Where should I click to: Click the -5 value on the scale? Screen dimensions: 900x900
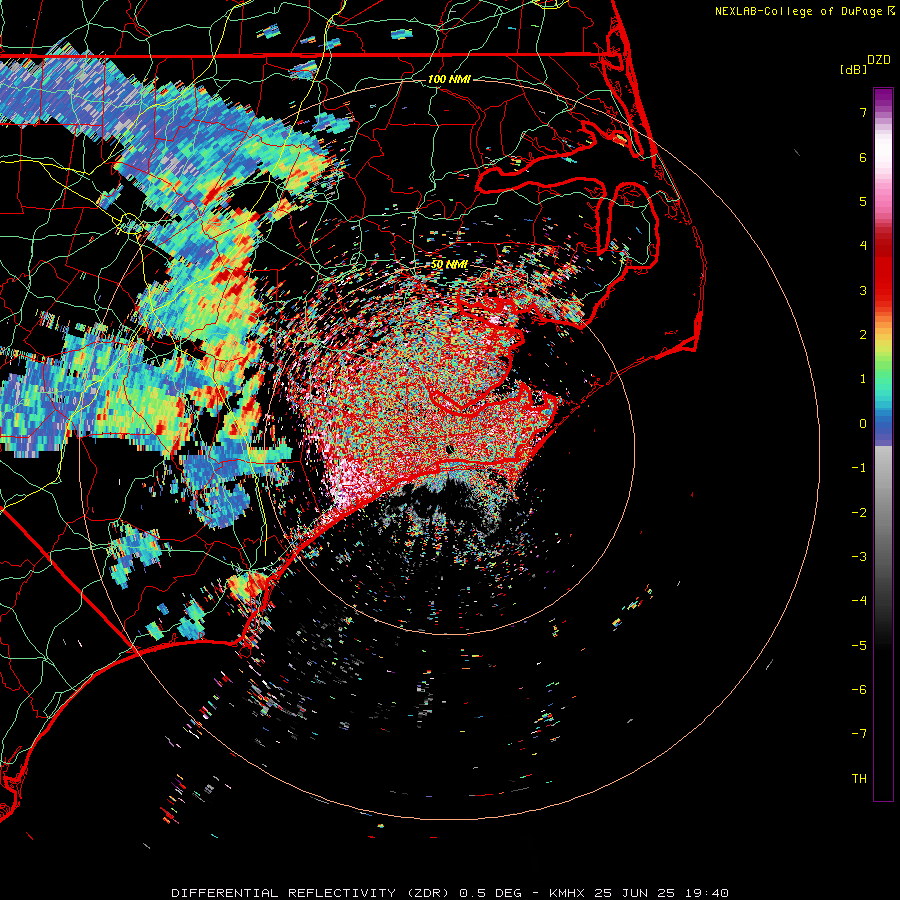pos(859,646)
